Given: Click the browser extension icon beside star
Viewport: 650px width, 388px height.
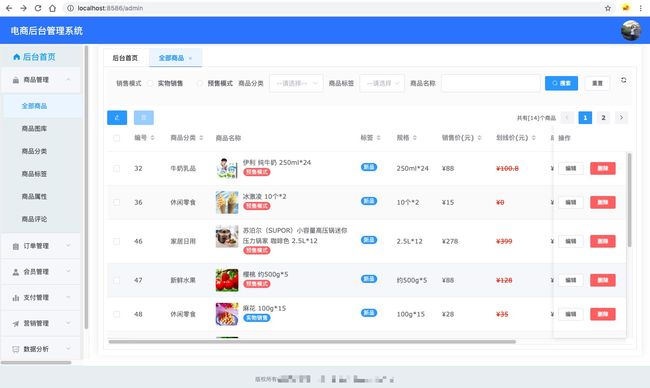Looking at the screenshot, I should pyautogui.click(x=626, y=8).
